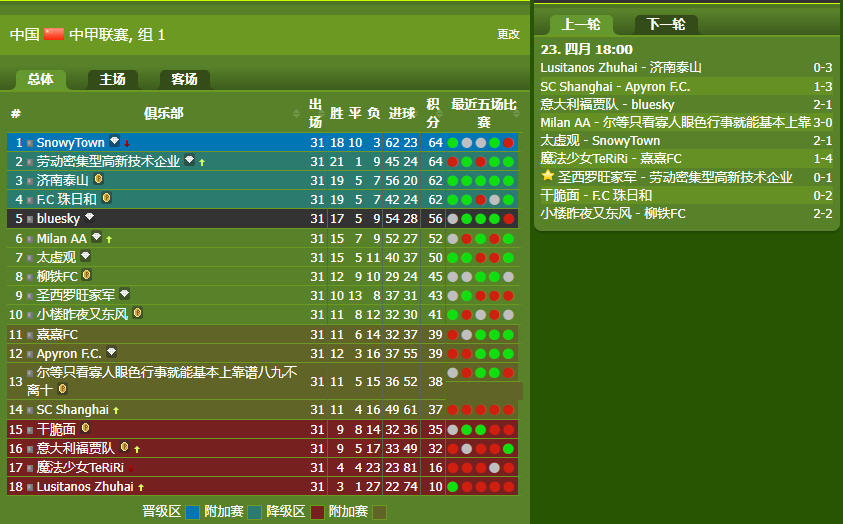Click the coin badge beside 干脆面

tap(85, 428)
